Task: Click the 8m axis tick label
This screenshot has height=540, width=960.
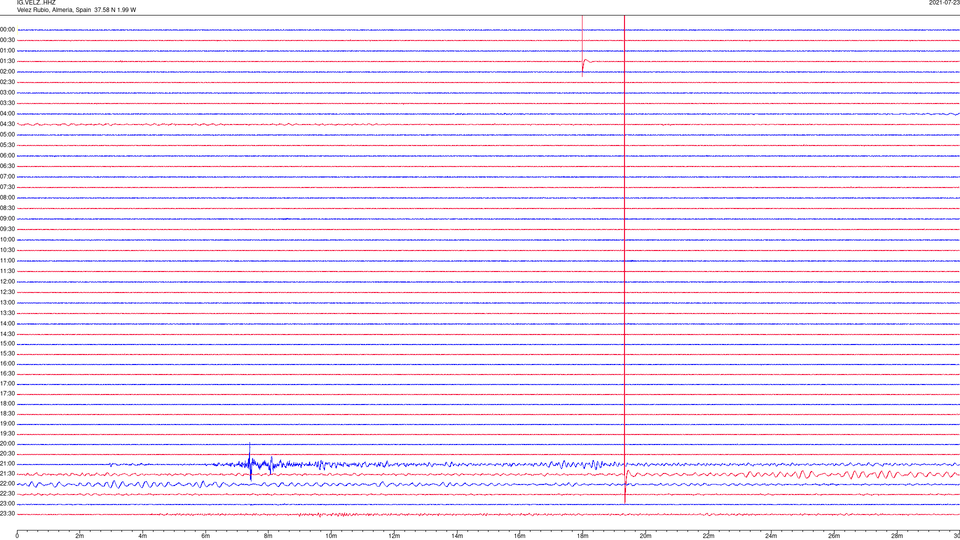Action: 268,536
